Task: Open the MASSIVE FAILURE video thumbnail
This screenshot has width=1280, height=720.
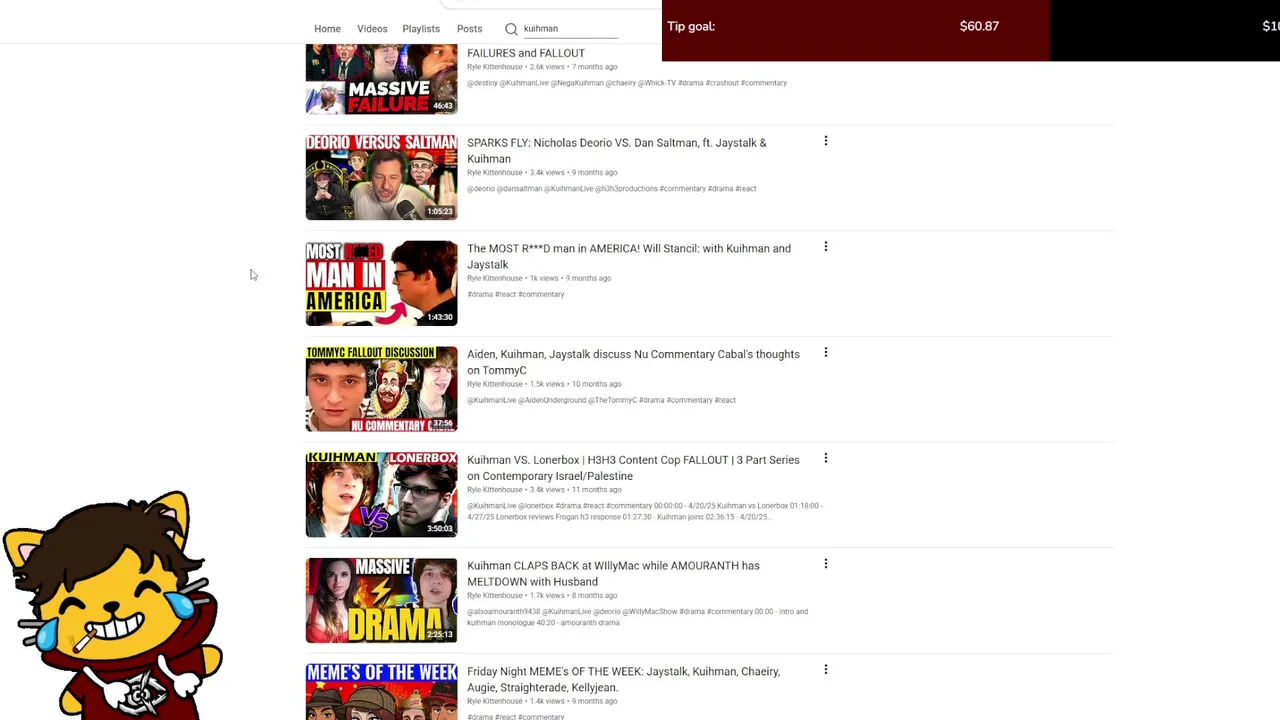Action: [x=381, y=79]
